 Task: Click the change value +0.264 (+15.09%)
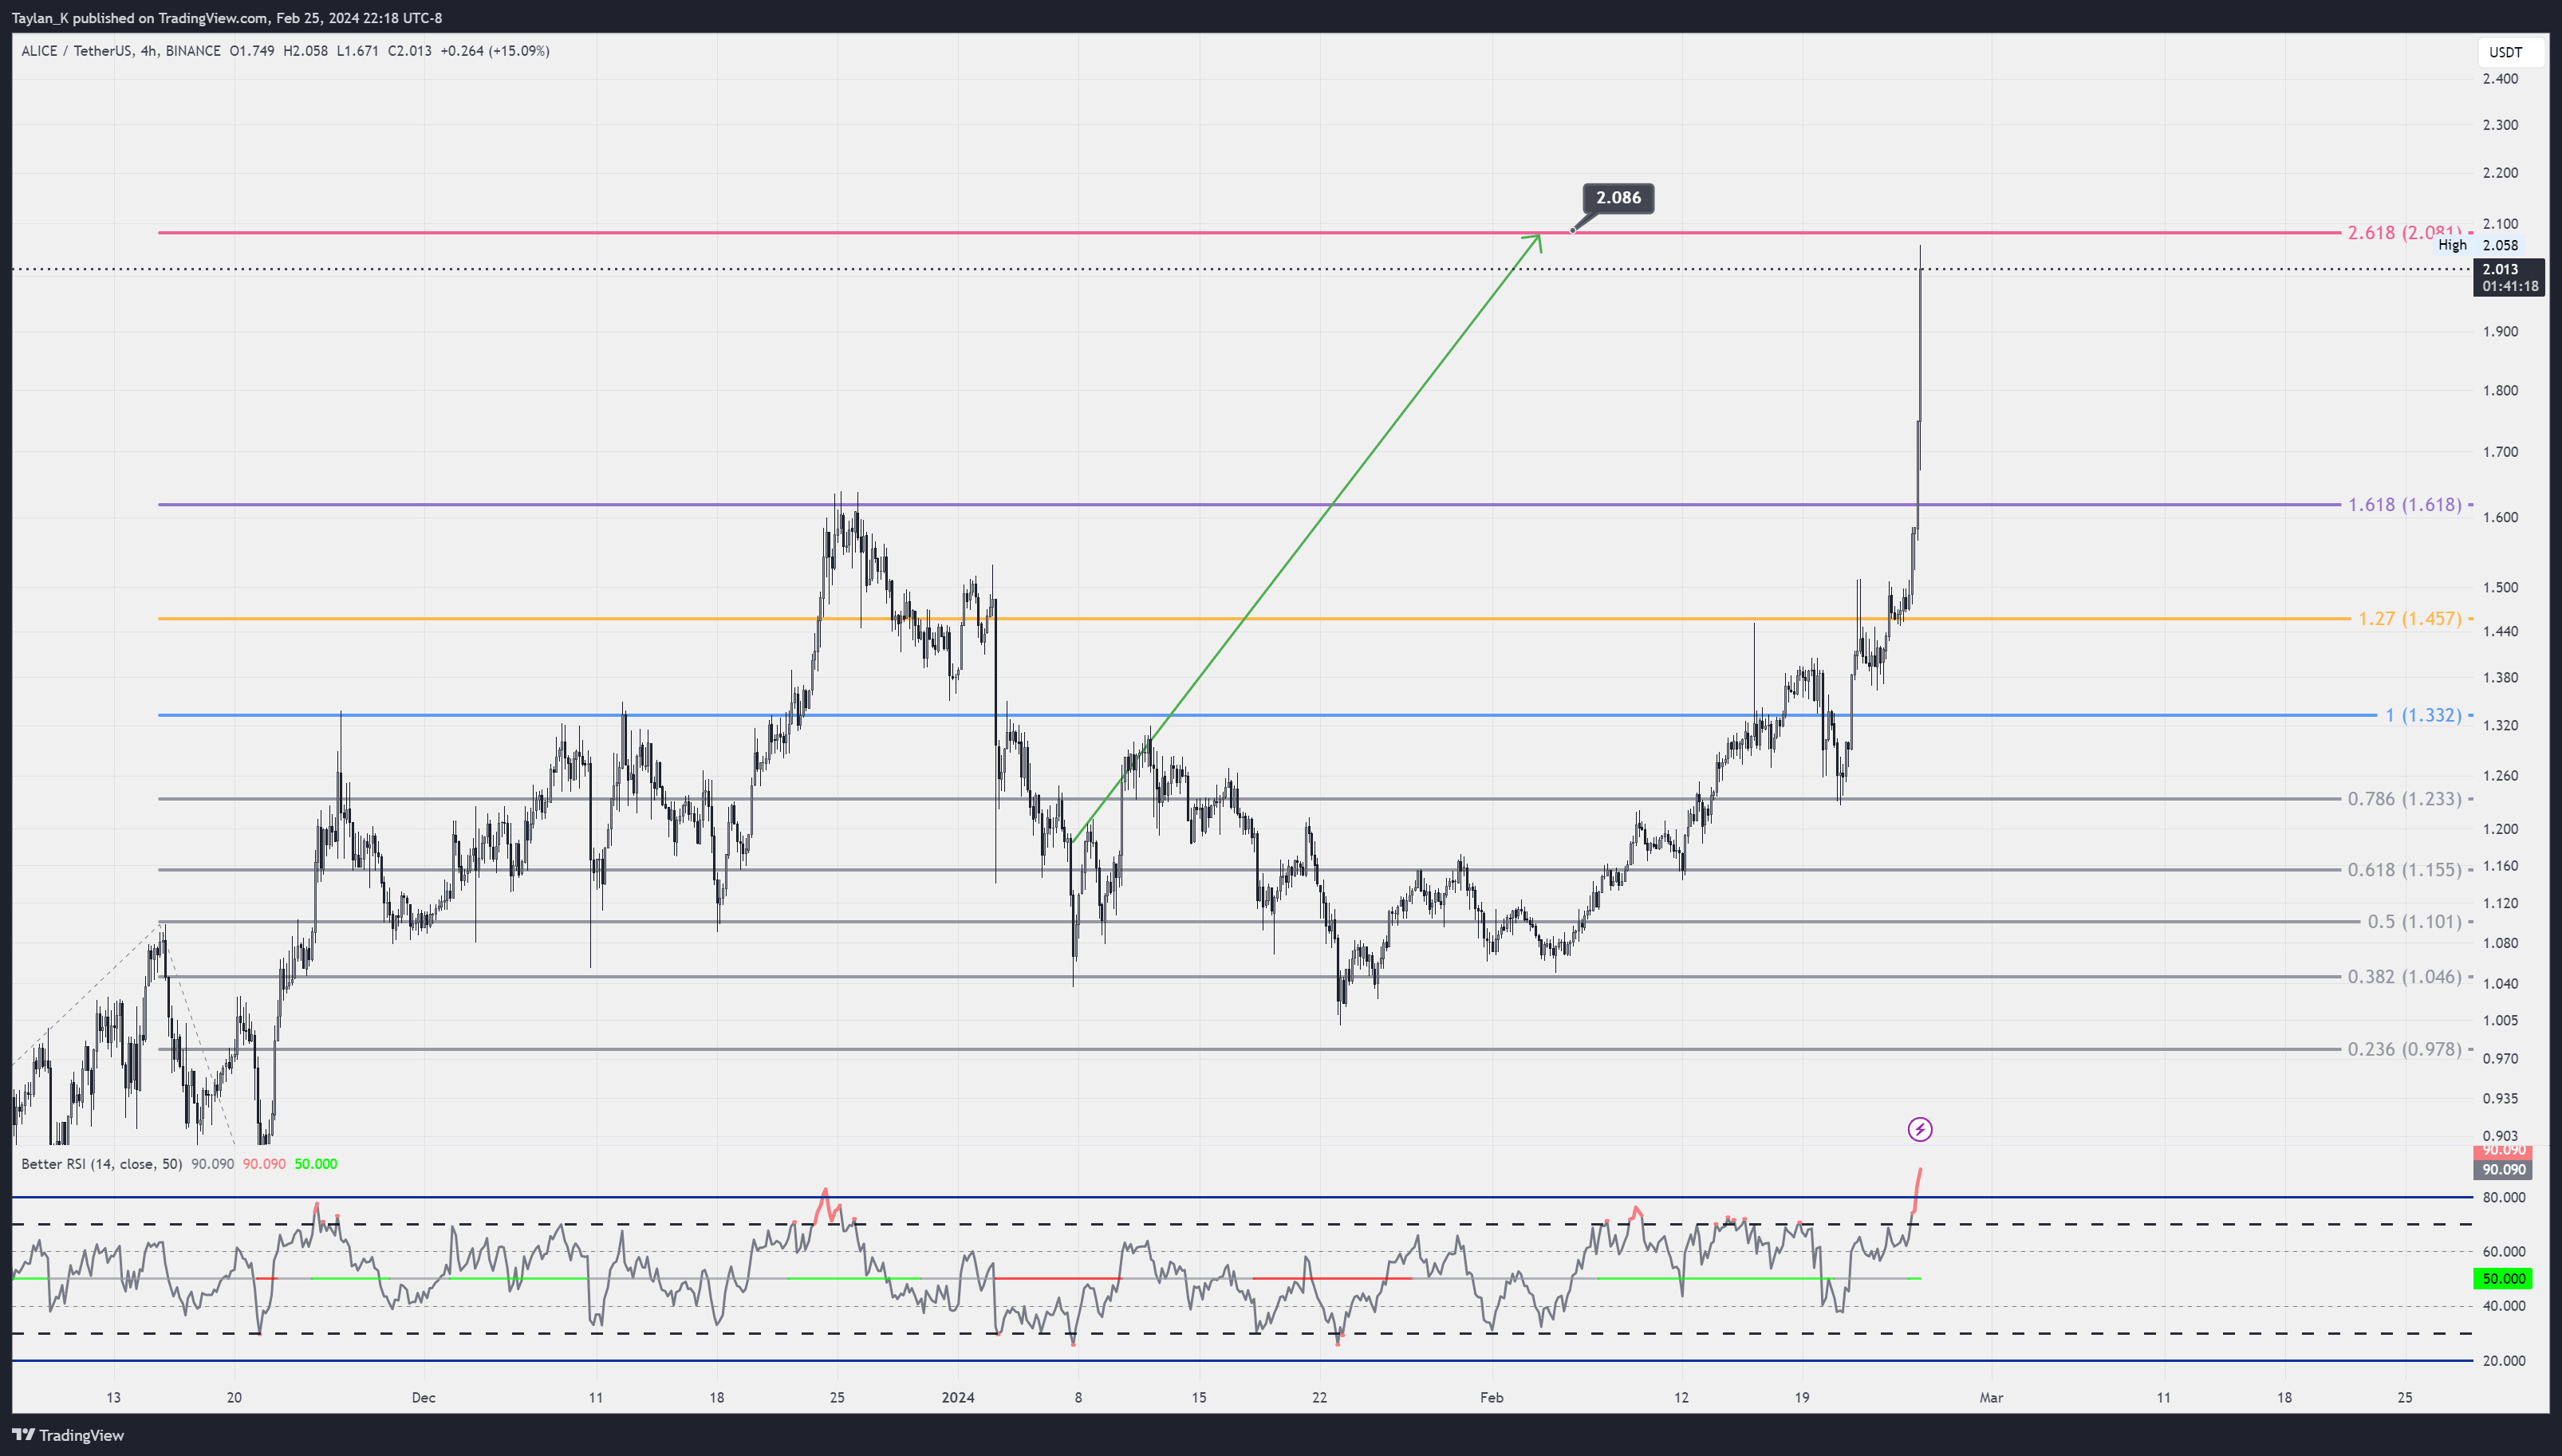(495, 51)
